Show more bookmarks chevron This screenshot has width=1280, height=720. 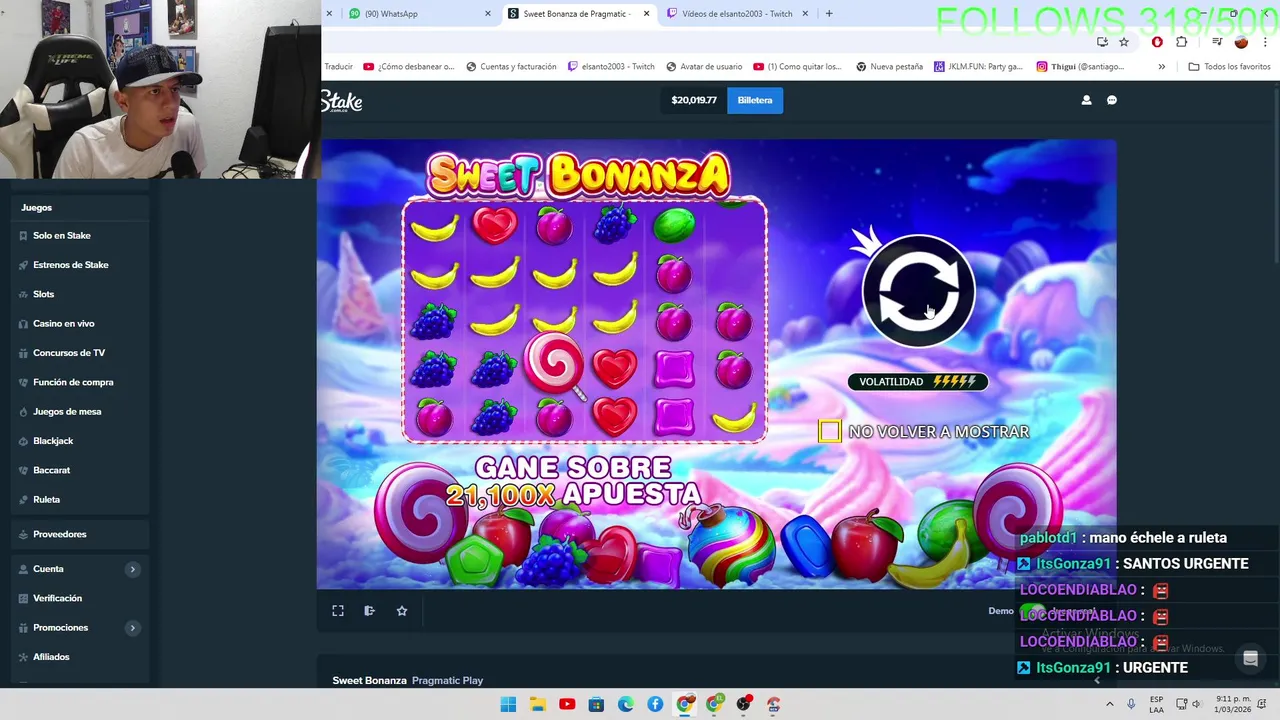click(1161, 67)
